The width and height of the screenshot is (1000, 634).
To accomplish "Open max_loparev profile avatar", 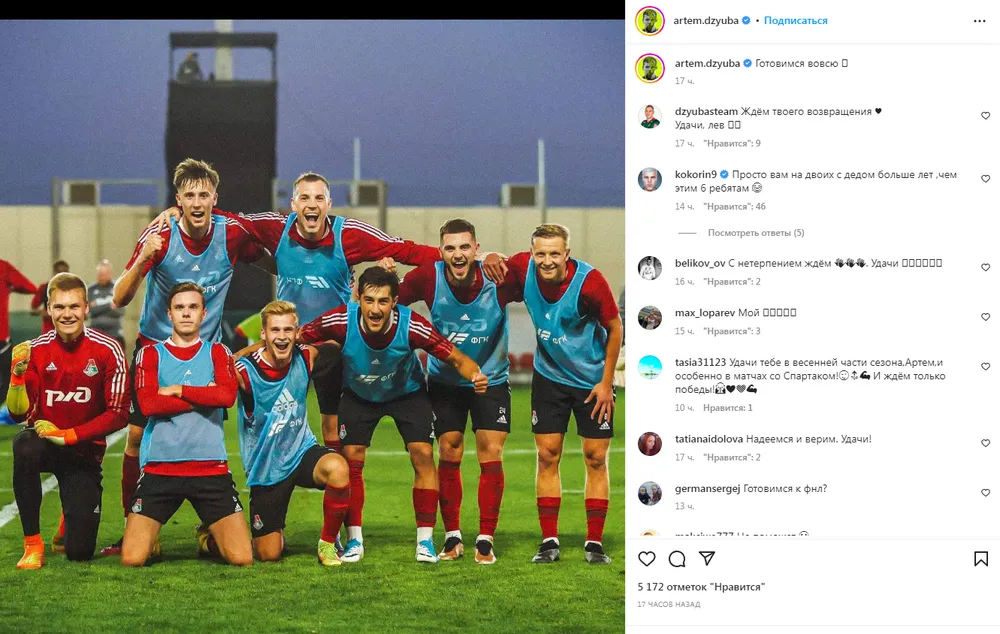I will (x=650, y=318).
